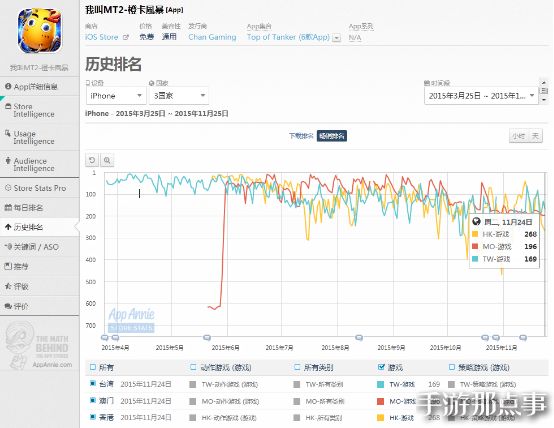
Task: Click the magnifier zoom chart icon
Action: (x=107, y=160)
